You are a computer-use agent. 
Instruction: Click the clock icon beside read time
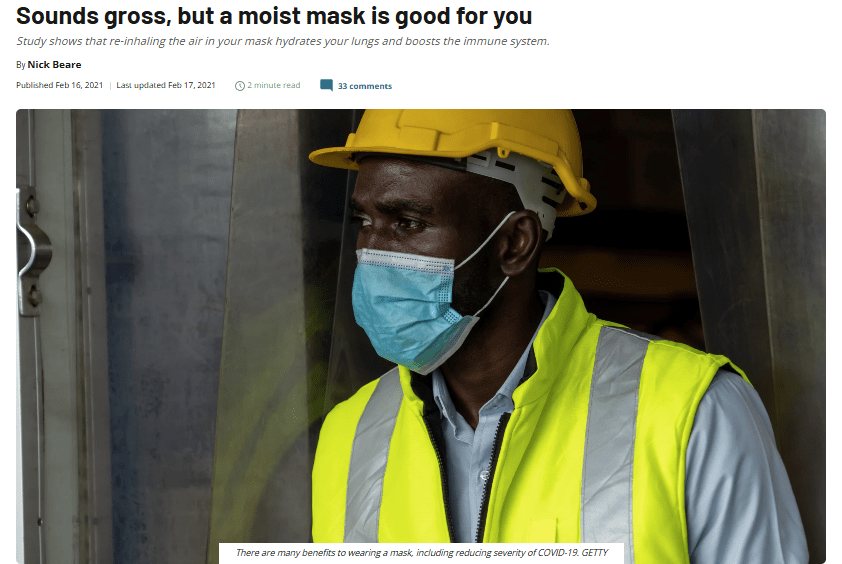pyautogui.click(x=239, y=86)
